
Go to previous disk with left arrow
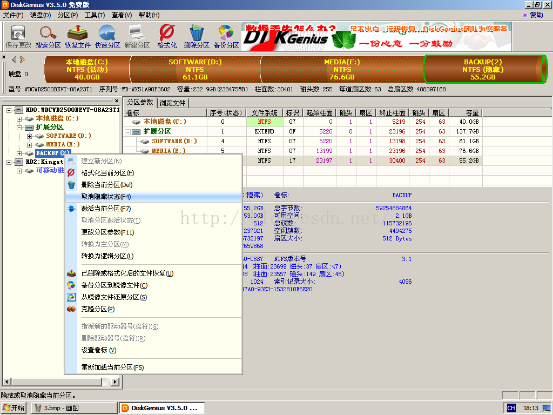click(14, 60)
